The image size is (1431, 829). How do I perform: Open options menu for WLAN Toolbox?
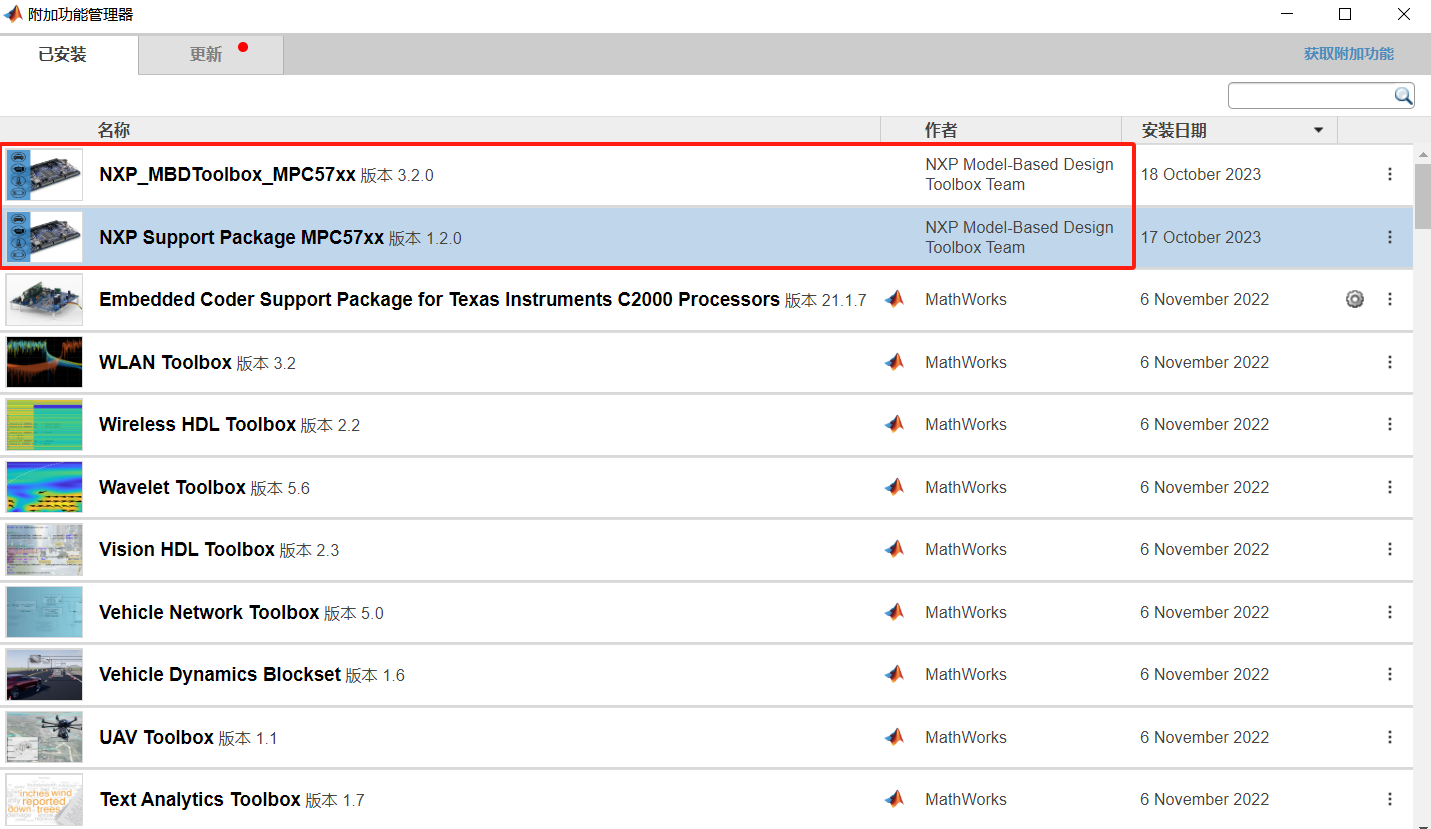[1389, 362]
